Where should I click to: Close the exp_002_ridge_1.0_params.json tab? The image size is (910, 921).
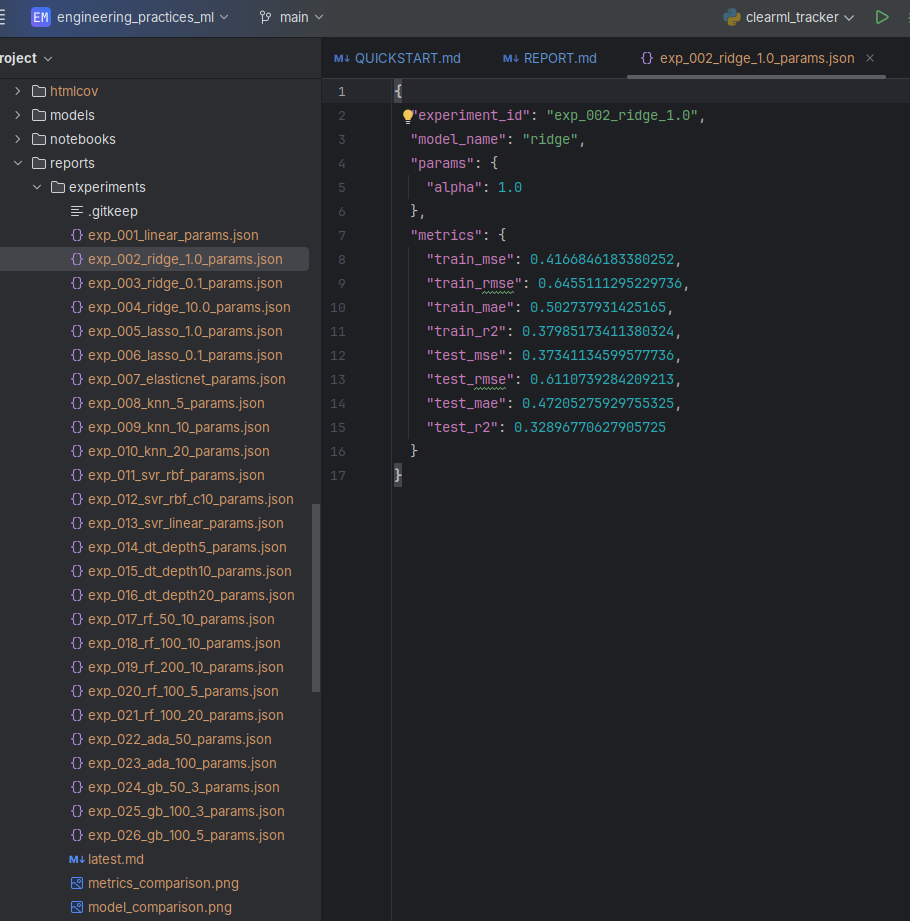coord(870,58)
